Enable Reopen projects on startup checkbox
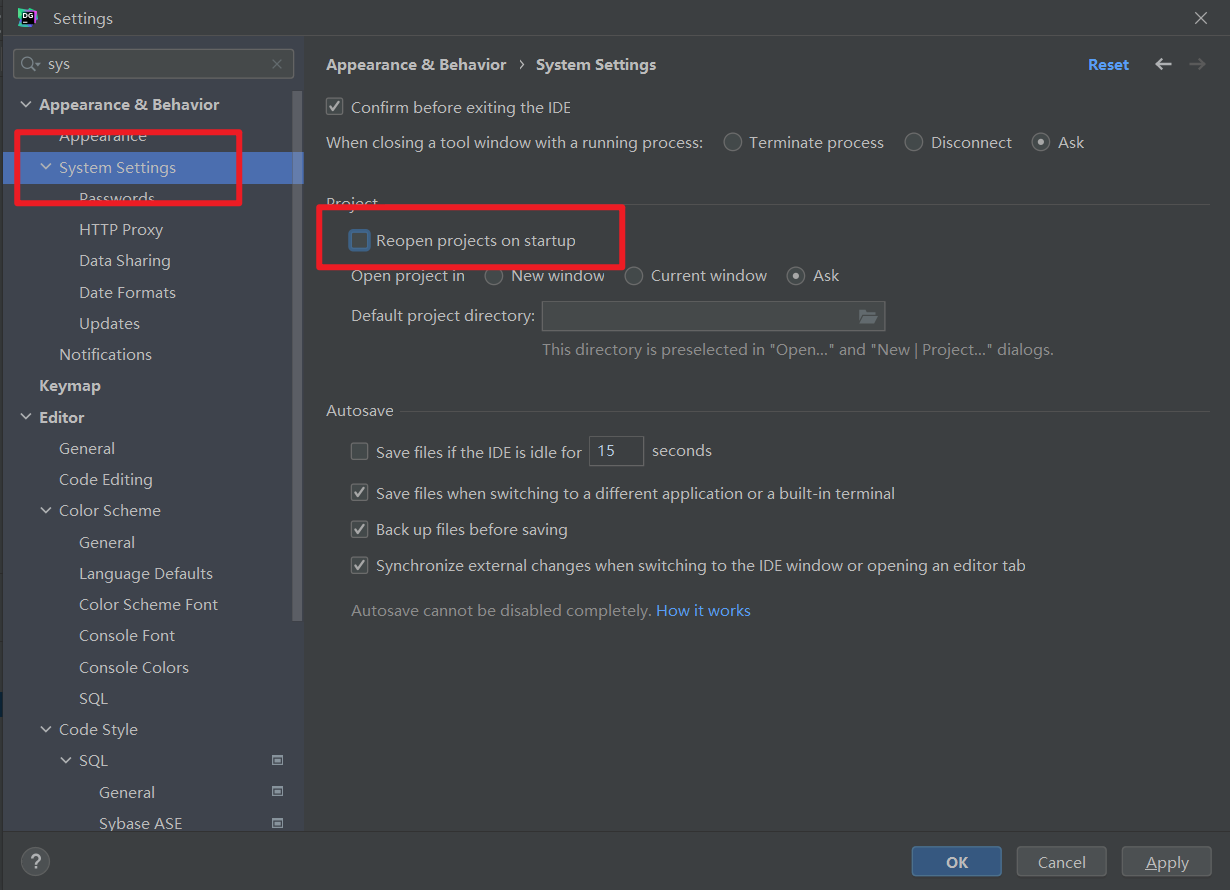 coord(360,241)
